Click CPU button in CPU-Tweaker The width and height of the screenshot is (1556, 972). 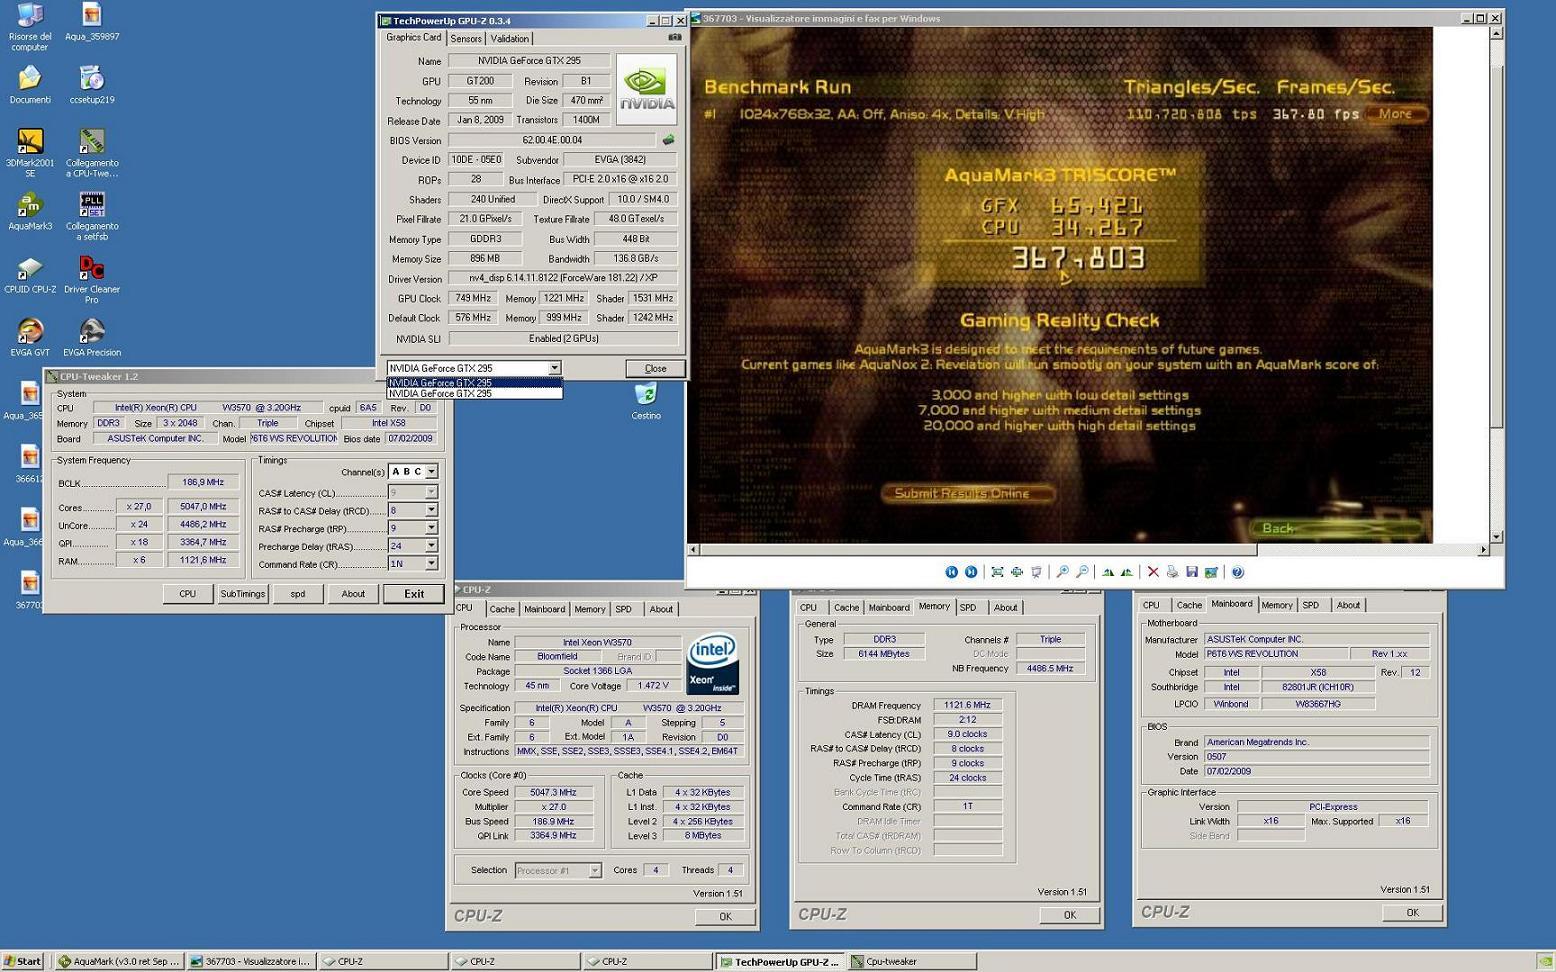pyautogui.click(x=187, y=594)
